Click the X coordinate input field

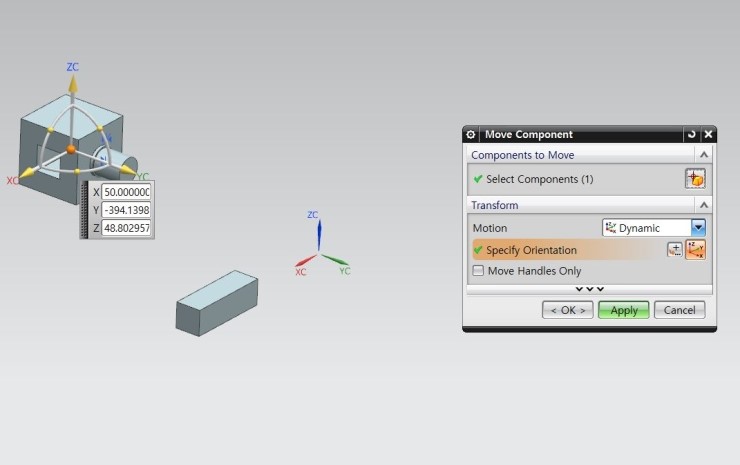pos(125,192)
